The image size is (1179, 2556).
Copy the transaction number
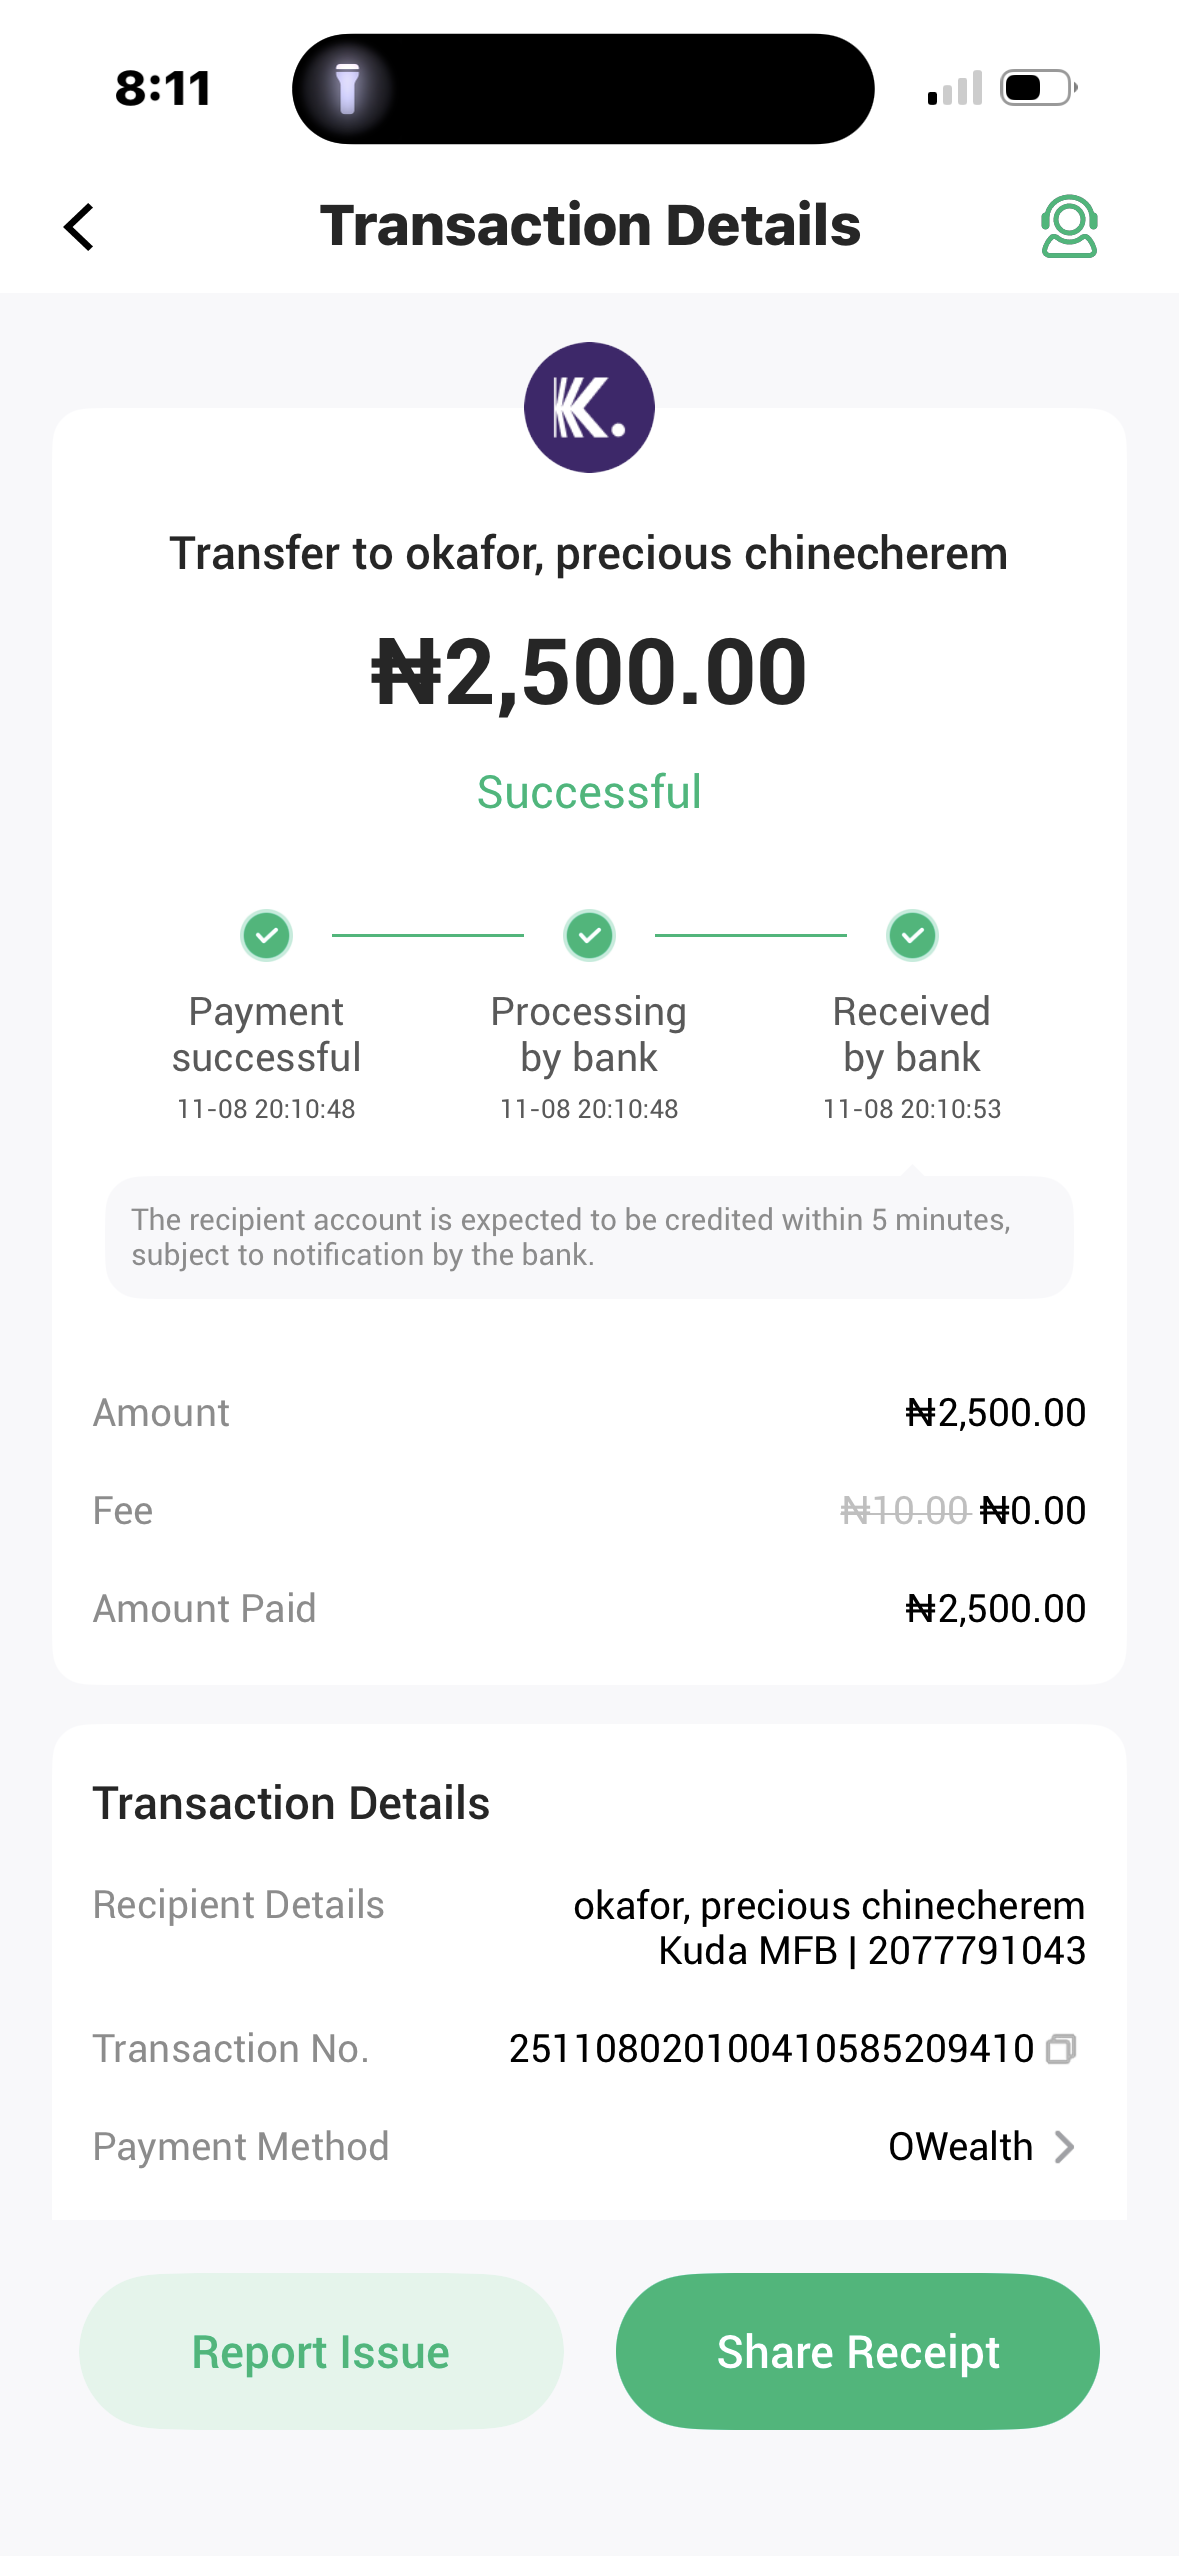pyautogui.click(x=1061, y=2050)
